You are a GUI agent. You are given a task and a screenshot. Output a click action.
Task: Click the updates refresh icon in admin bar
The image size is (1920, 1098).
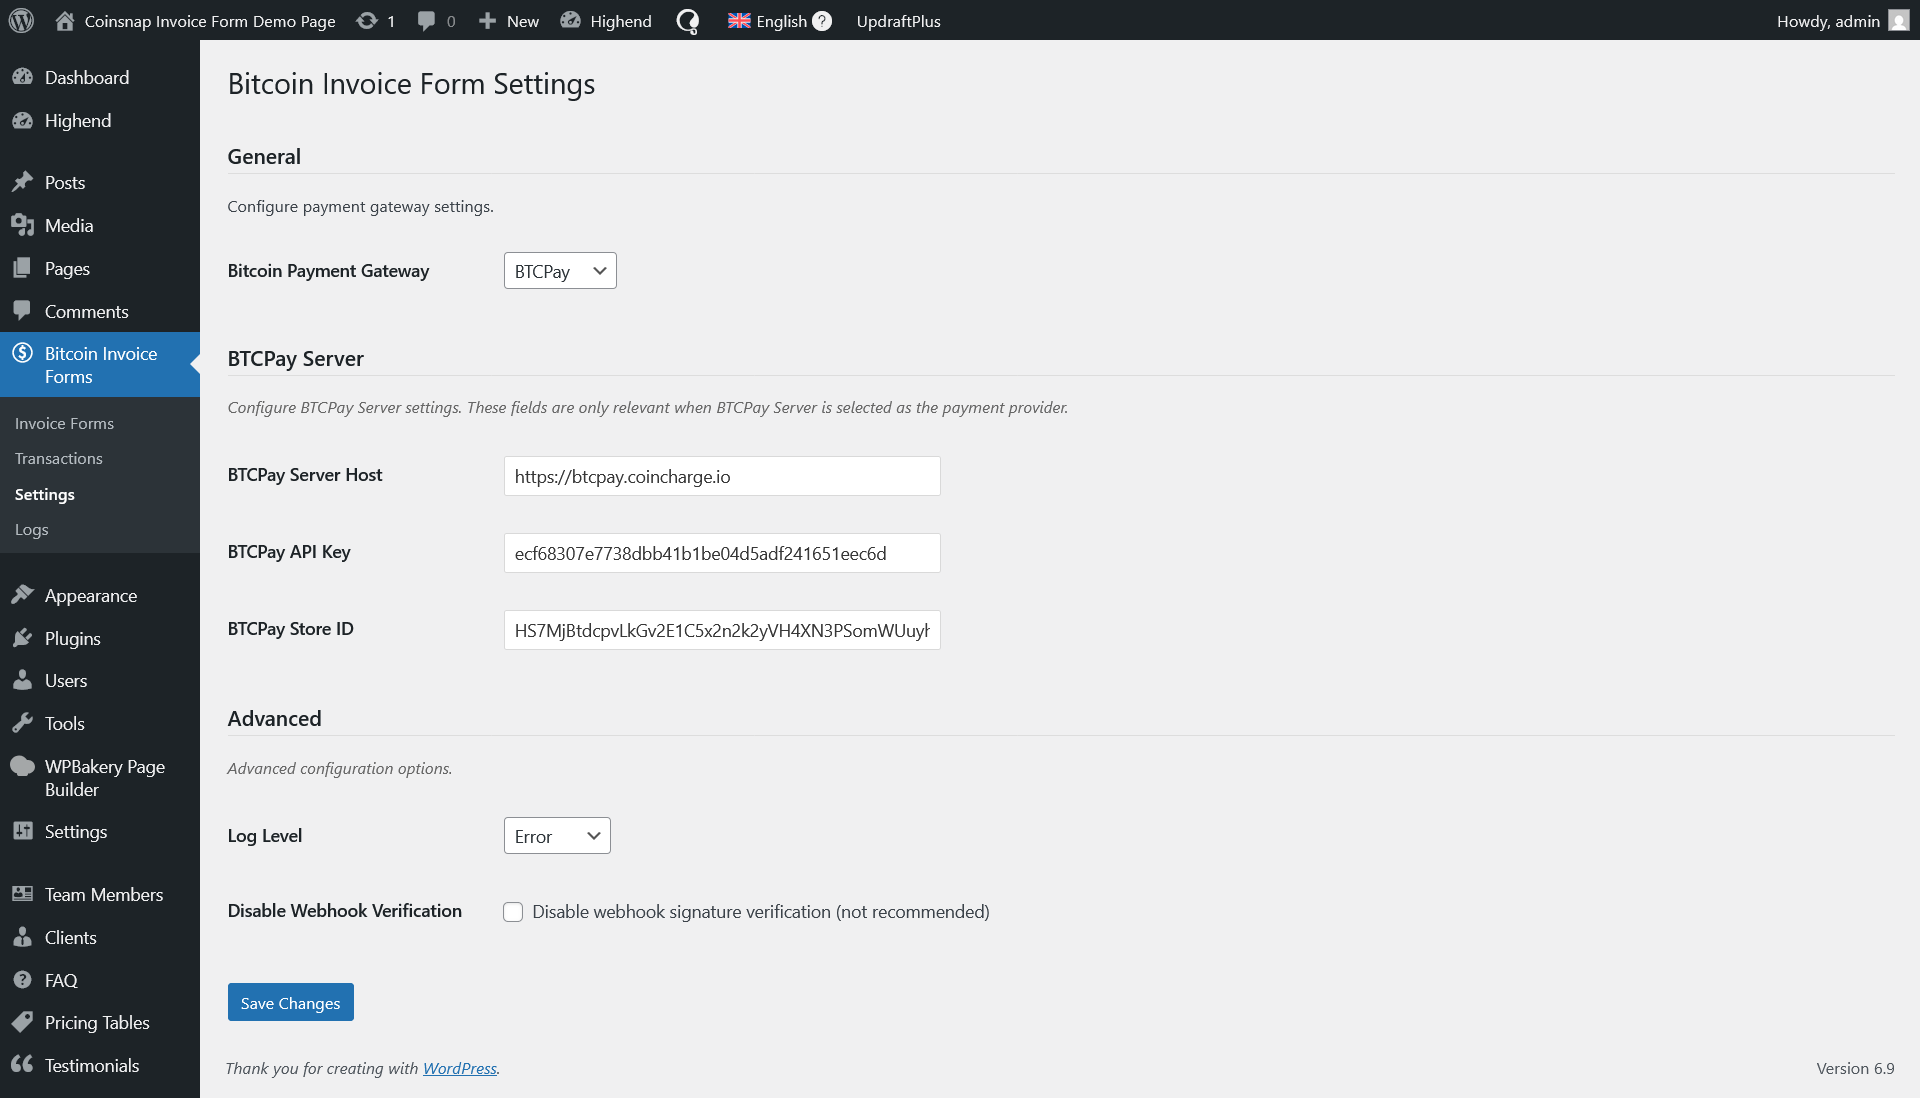[367, 21]
